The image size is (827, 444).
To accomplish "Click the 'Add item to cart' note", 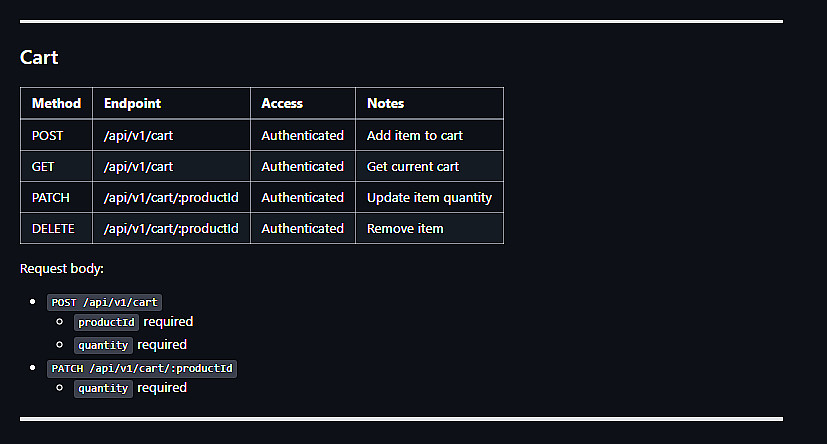I will pyautogui.click(x=414, y=135).
